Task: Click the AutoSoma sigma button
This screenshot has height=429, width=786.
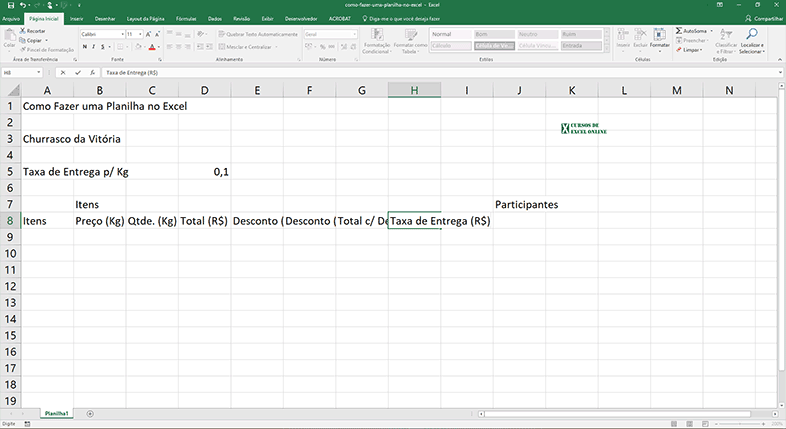Action: click(x=691, y=31)
